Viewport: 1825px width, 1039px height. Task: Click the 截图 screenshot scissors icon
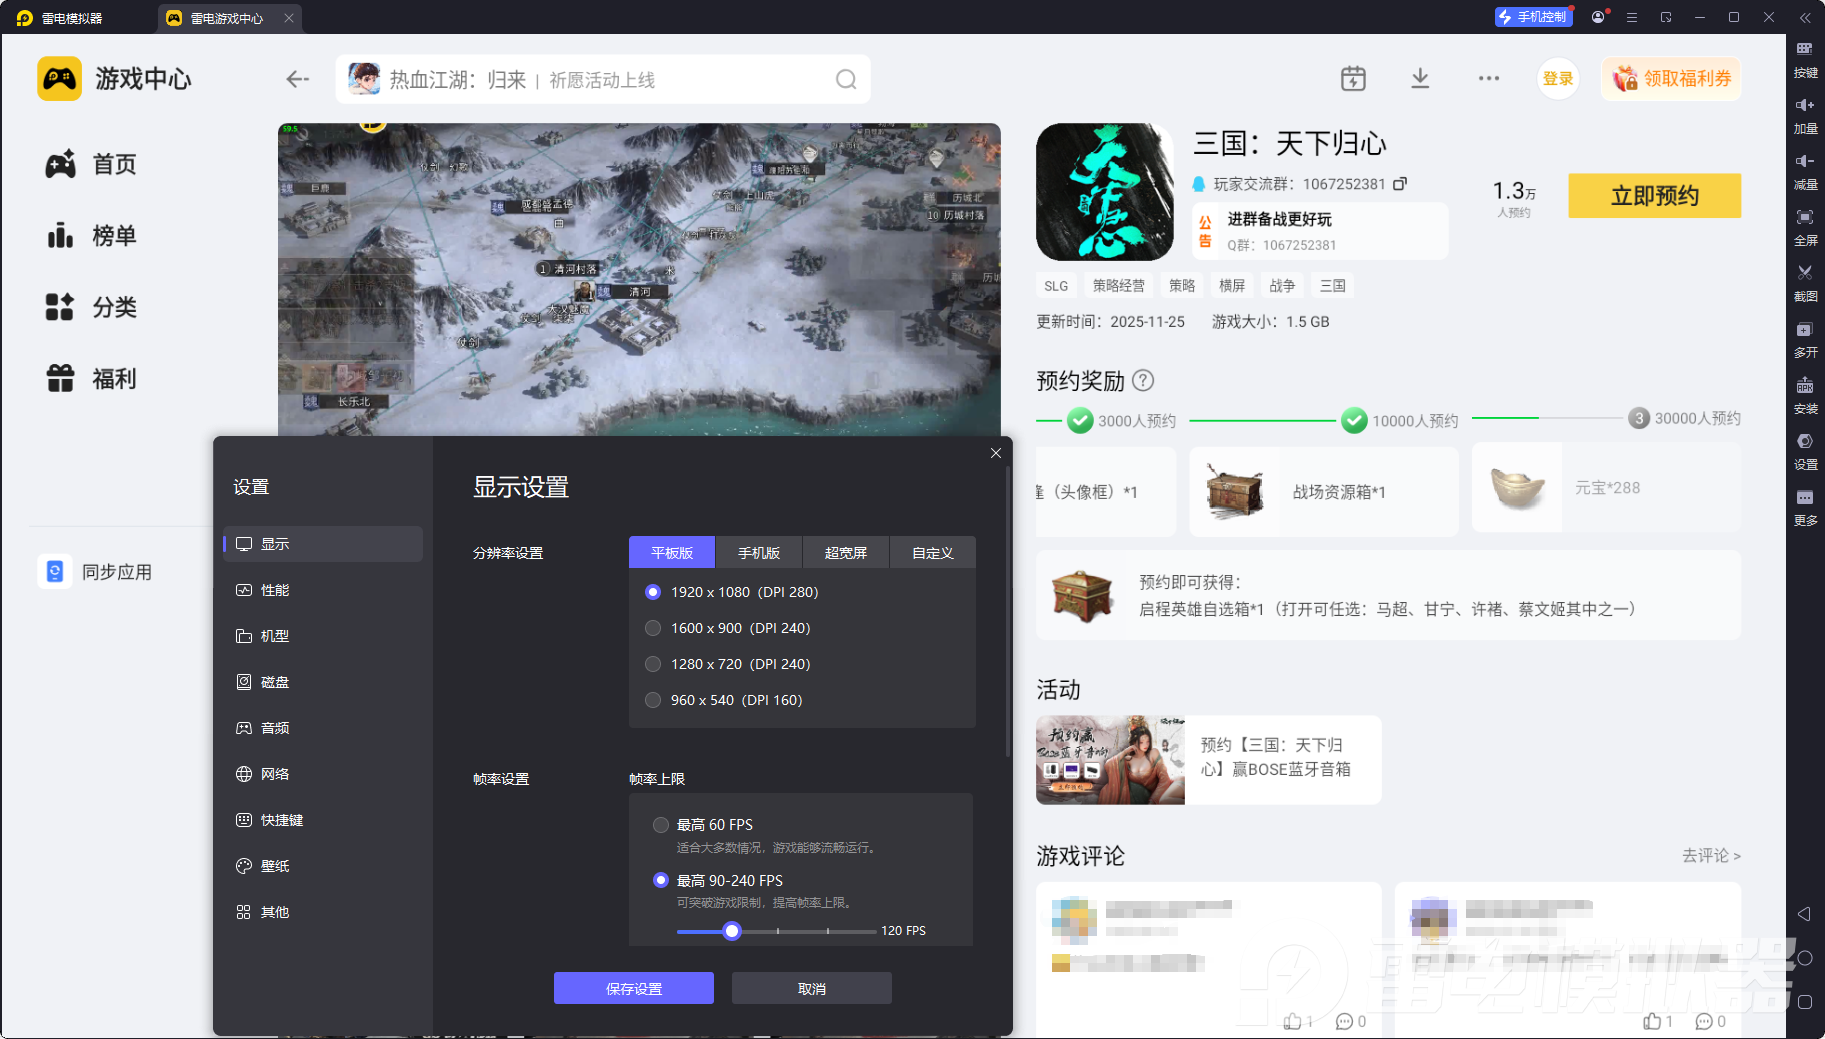(1805, 283)
